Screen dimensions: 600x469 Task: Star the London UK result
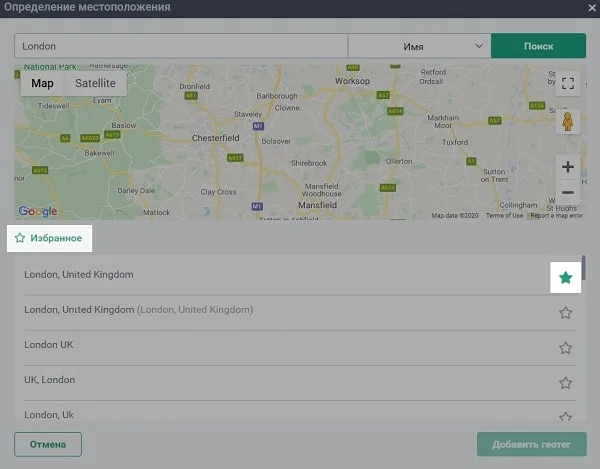[x=566, y=348]
